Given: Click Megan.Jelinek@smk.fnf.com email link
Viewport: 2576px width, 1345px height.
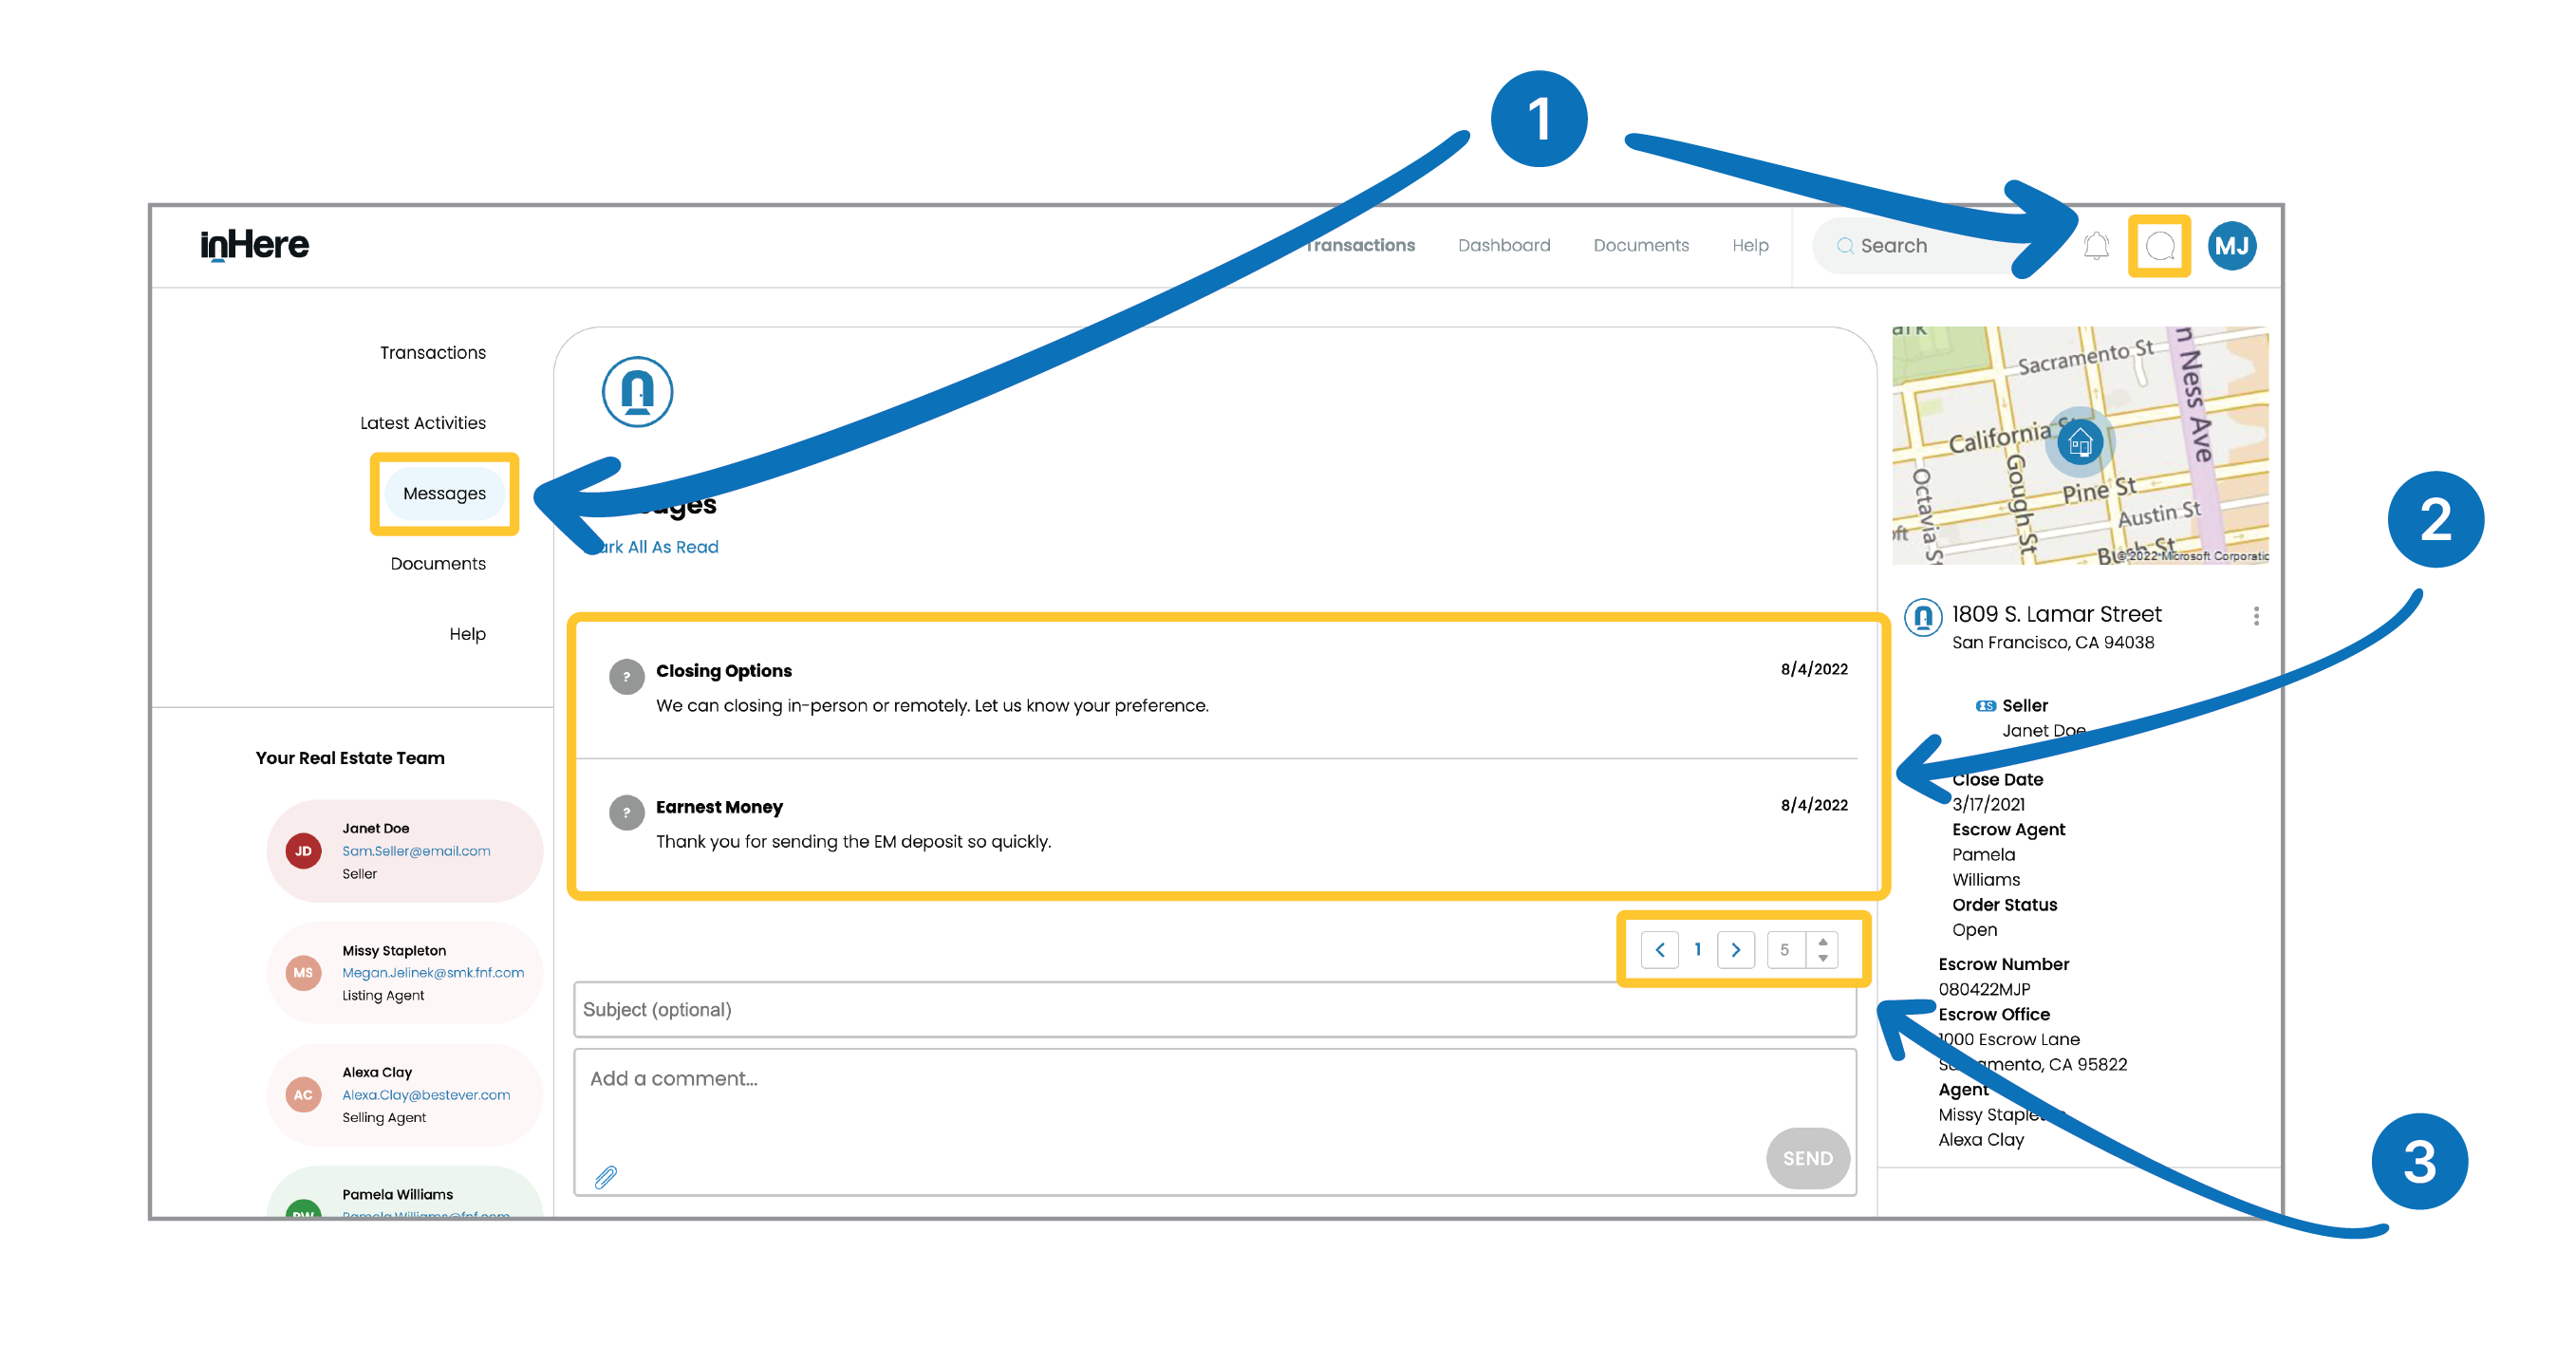Looking at the screenshot, I should point(432,972).
